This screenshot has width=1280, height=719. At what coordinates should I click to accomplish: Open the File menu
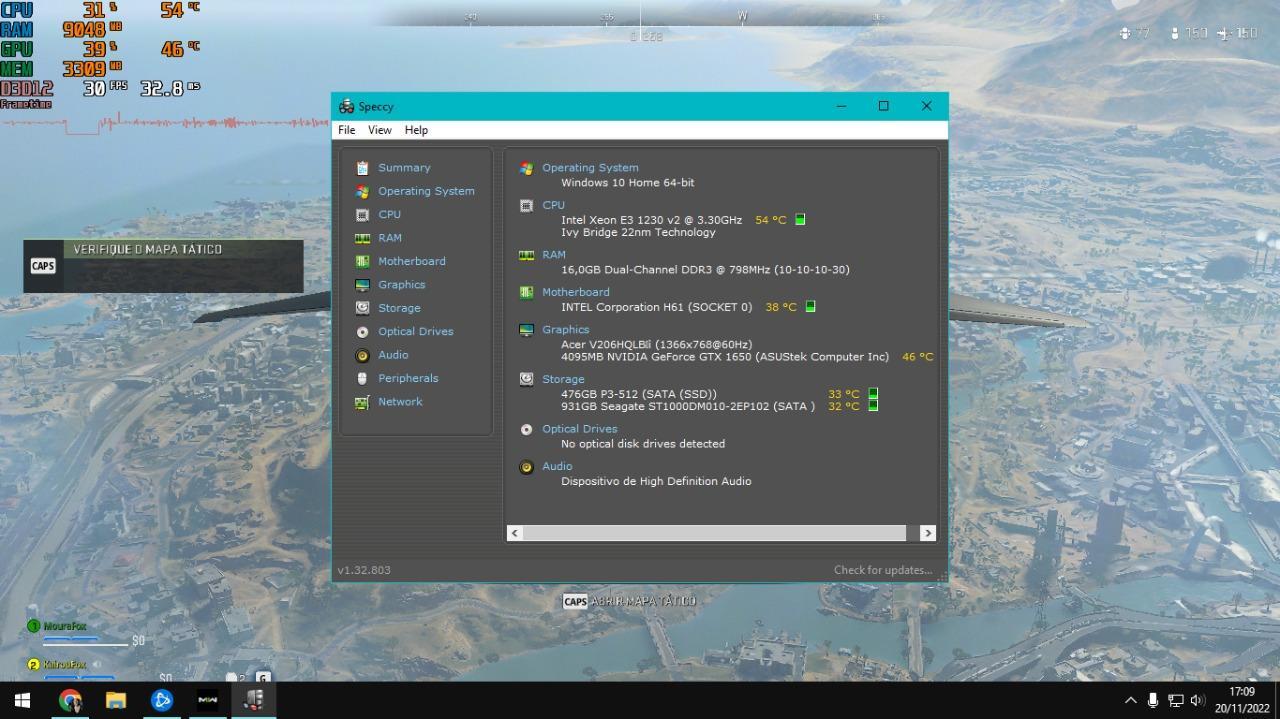[x=347, y=130]
